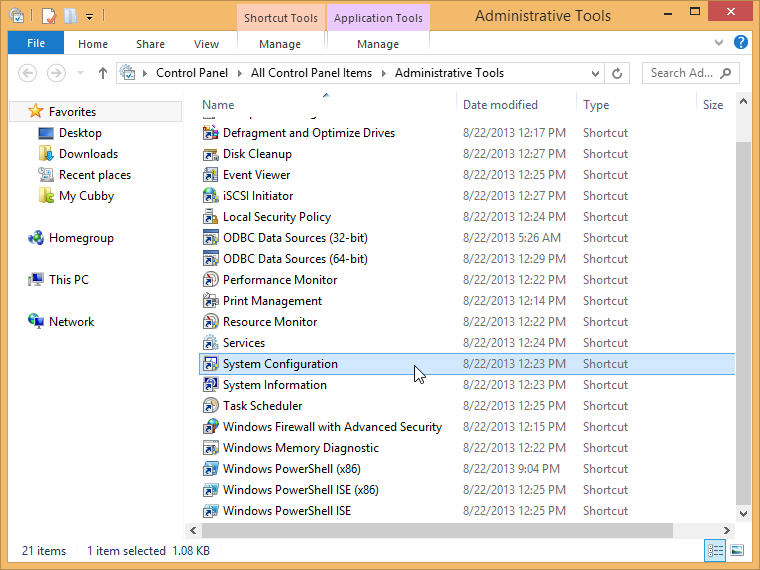Open the Home ribbon tab
760x570 pixels.
click(x=93, y=44)
